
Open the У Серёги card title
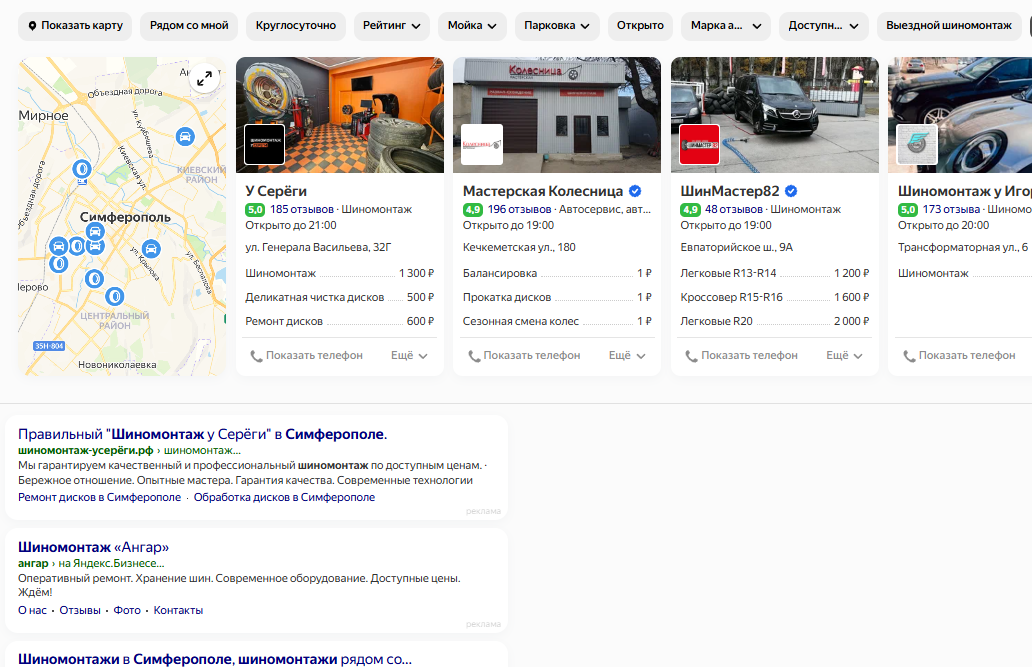pos(276,191)
